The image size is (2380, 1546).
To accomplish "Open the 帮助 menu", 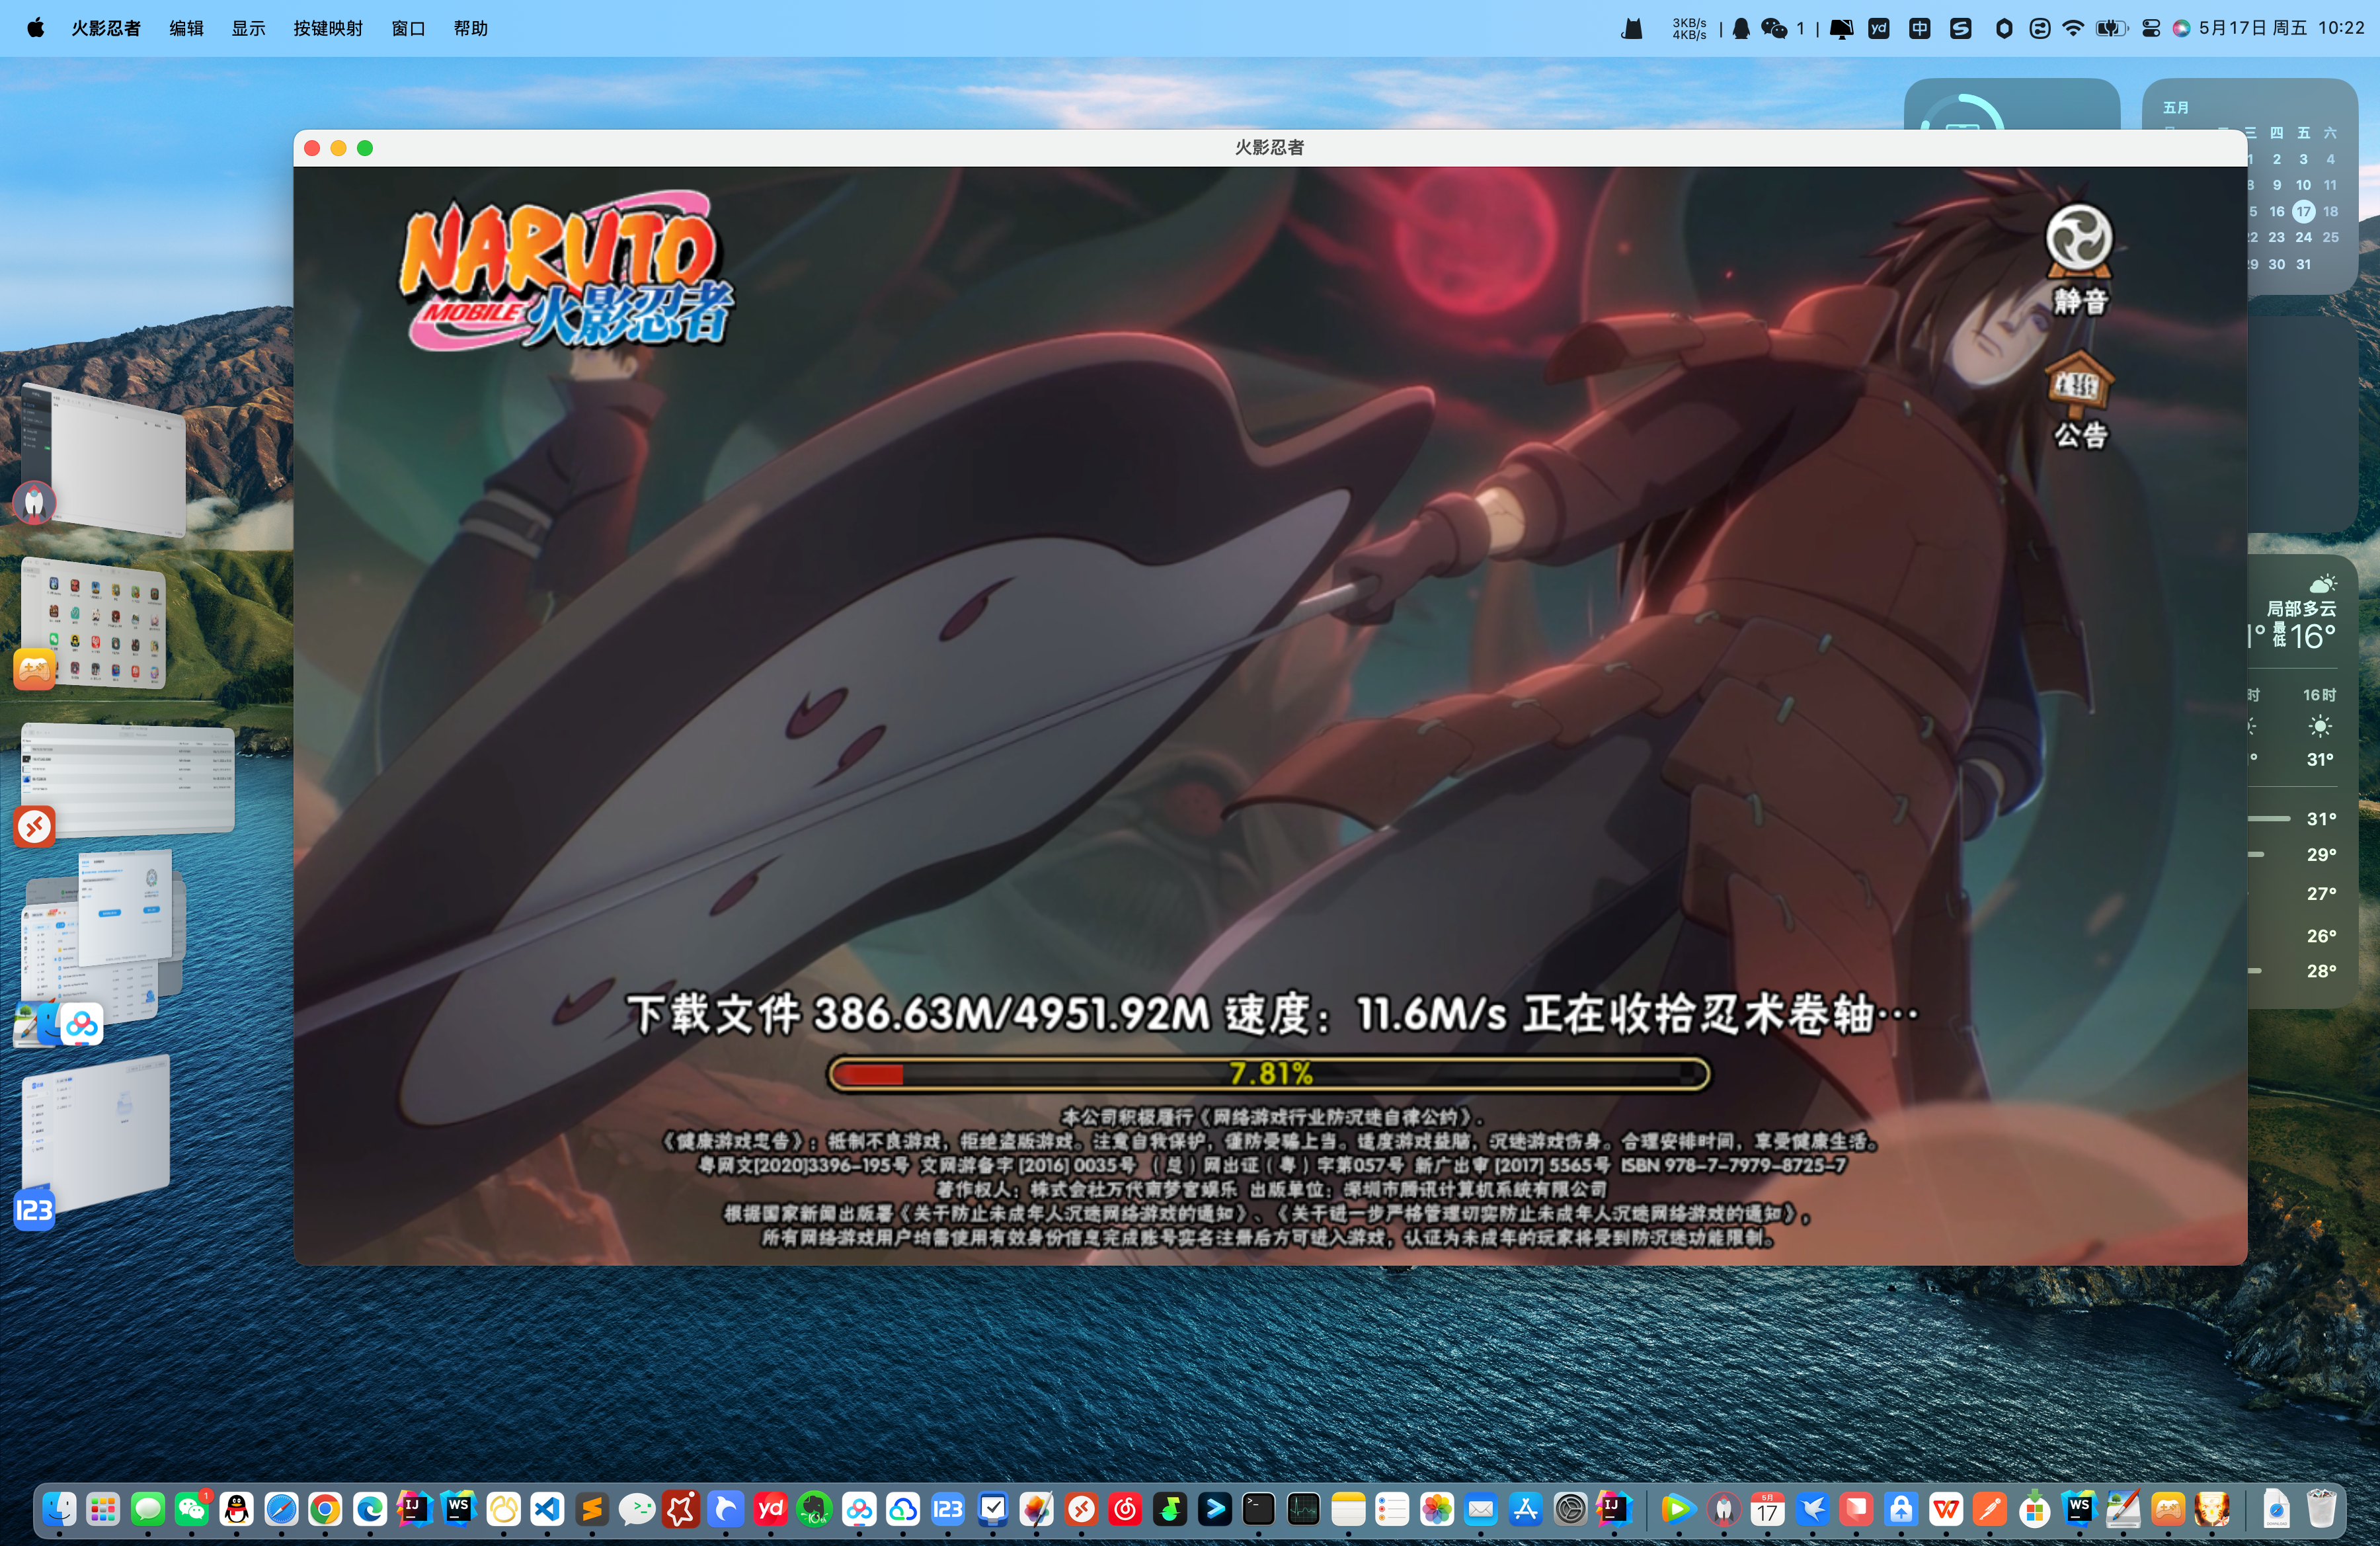I will tap(470, 28).
